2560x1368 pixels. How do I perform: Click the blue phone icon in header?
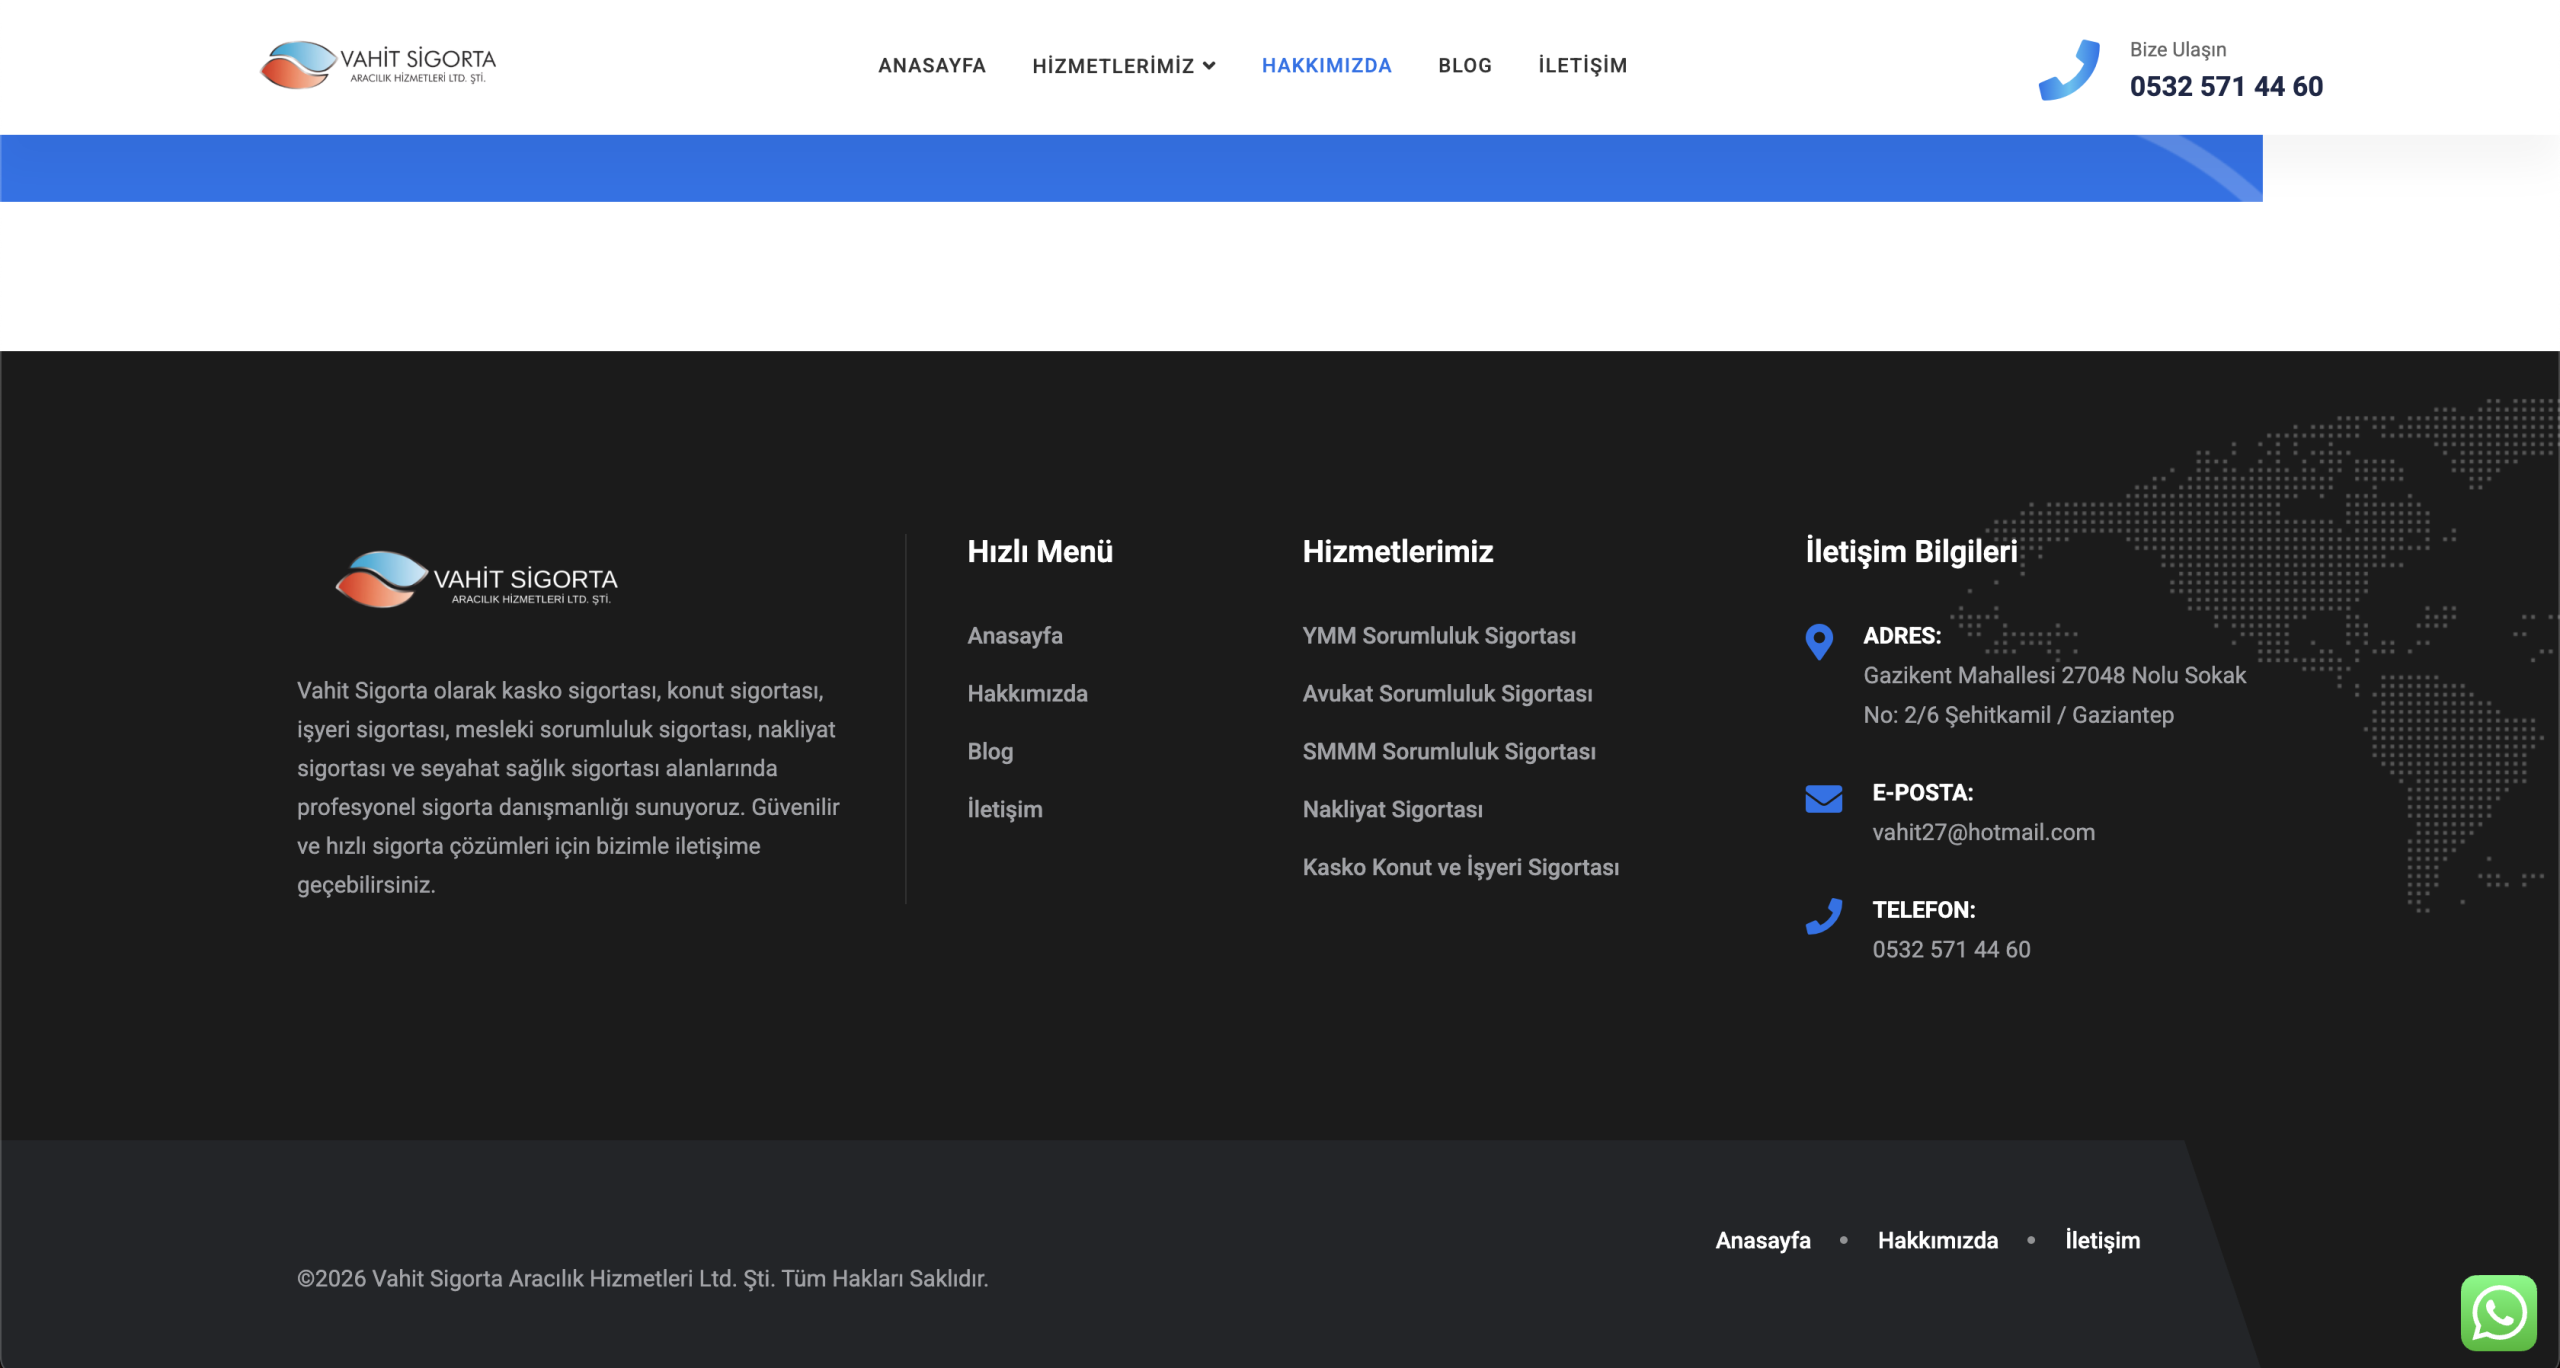click(2069, 69)
